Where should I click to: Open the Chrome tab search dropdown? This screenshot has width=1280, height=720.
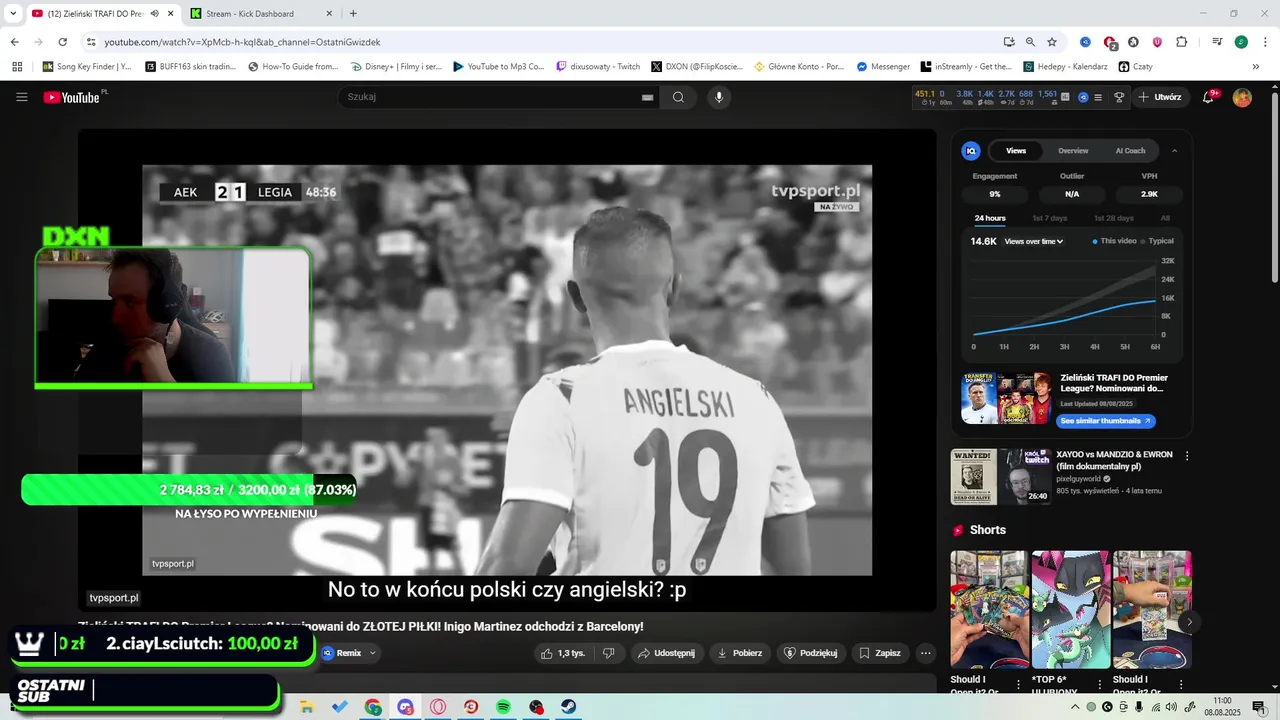[13, 14]
